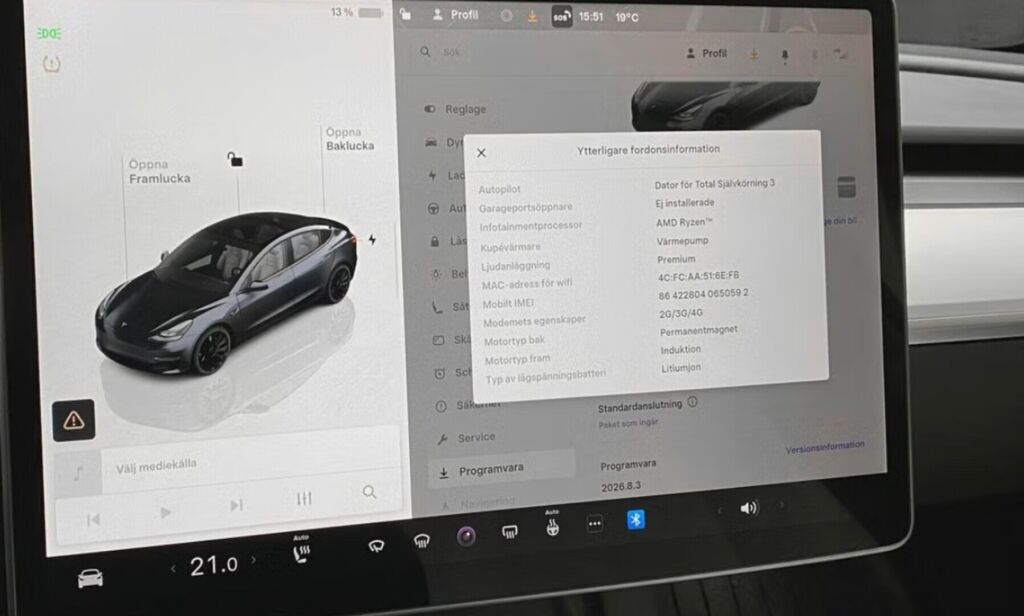Tap the AMD Ryzen infotainment value
Viewport: 1024px width, 616px height.
pyautogui.click(x=684, y=223)
